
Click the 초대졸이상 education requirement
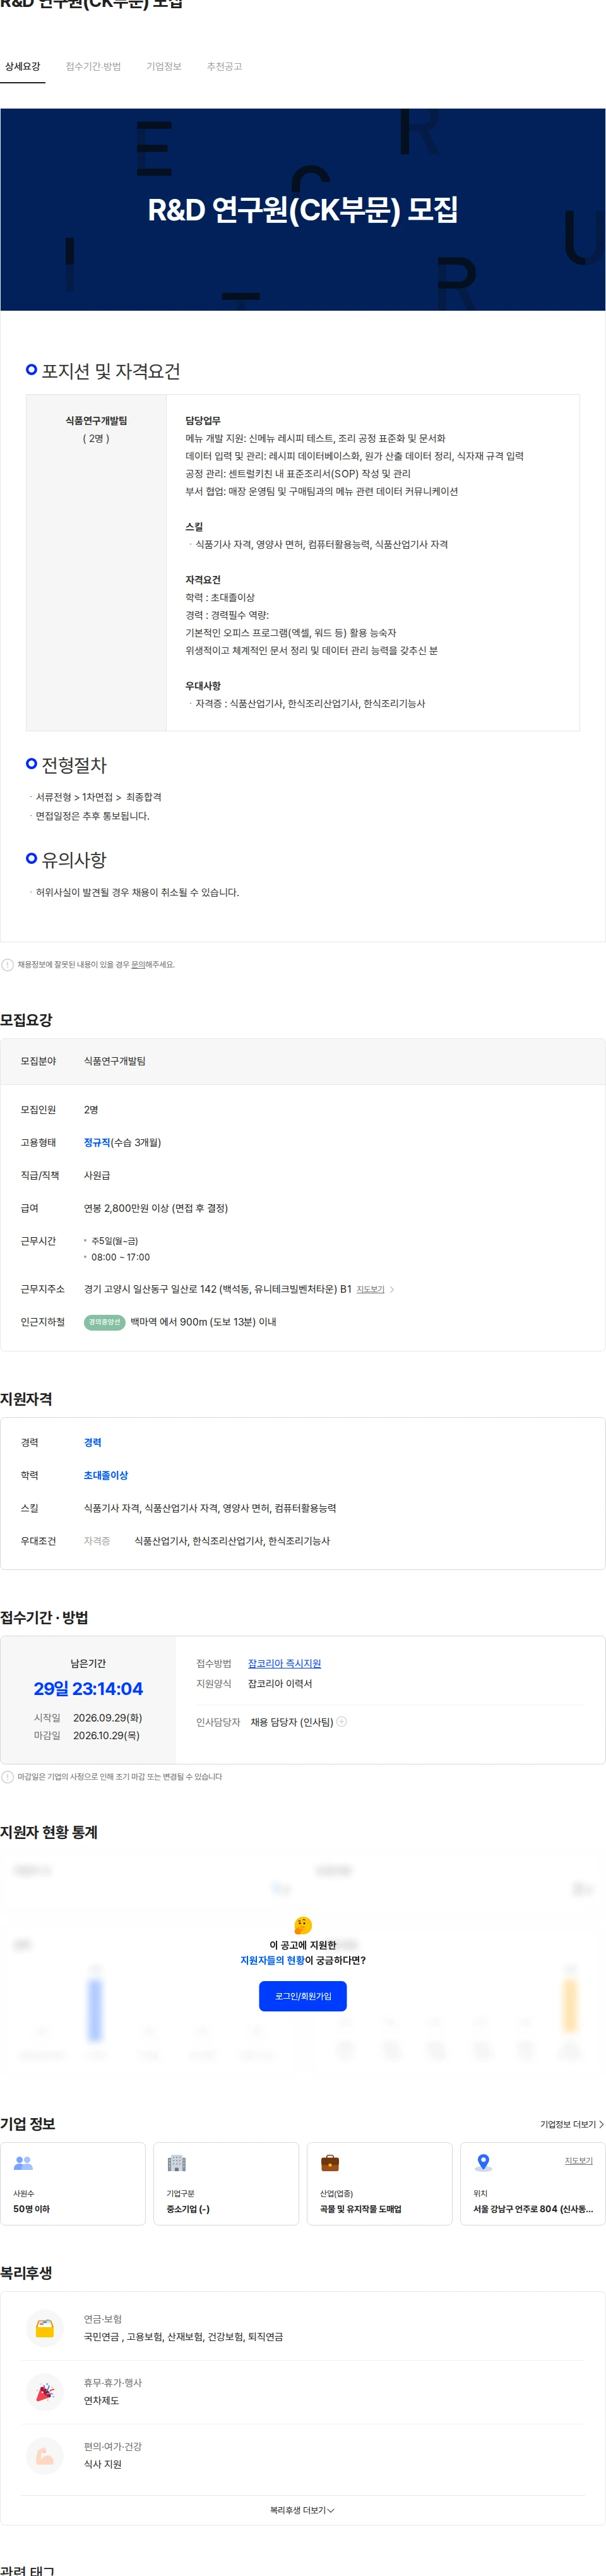pyautogui.click(x=106, y=1475)
